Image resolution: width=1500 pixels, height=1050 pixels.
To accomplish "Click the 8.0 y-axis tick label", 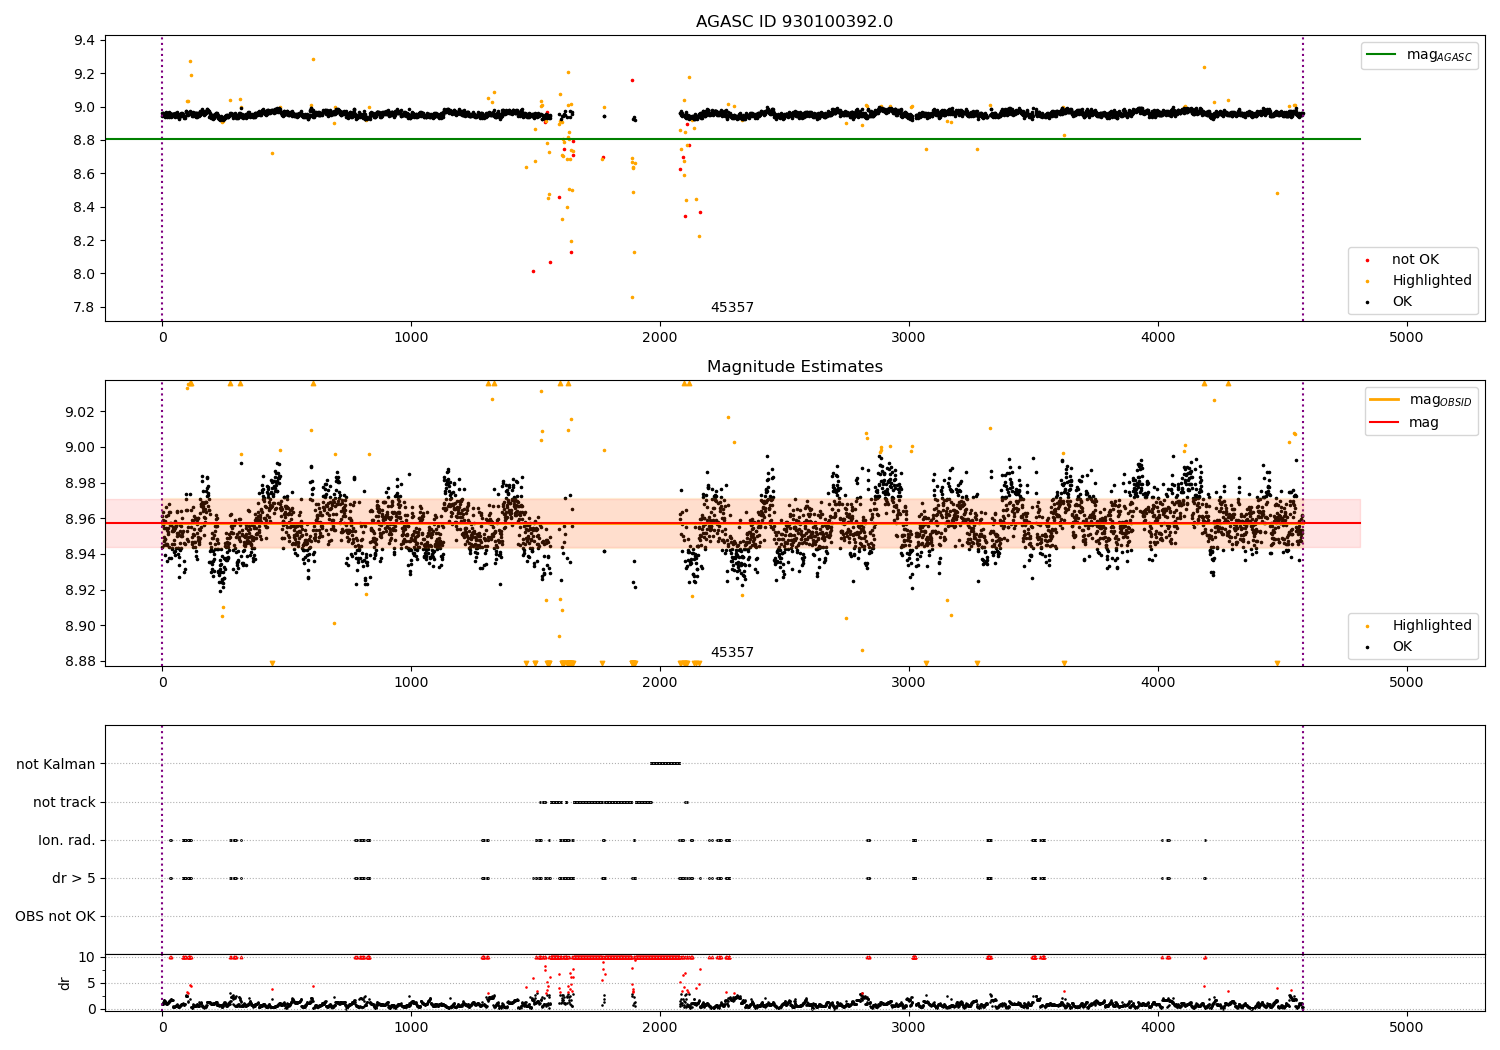I will 85,275.
